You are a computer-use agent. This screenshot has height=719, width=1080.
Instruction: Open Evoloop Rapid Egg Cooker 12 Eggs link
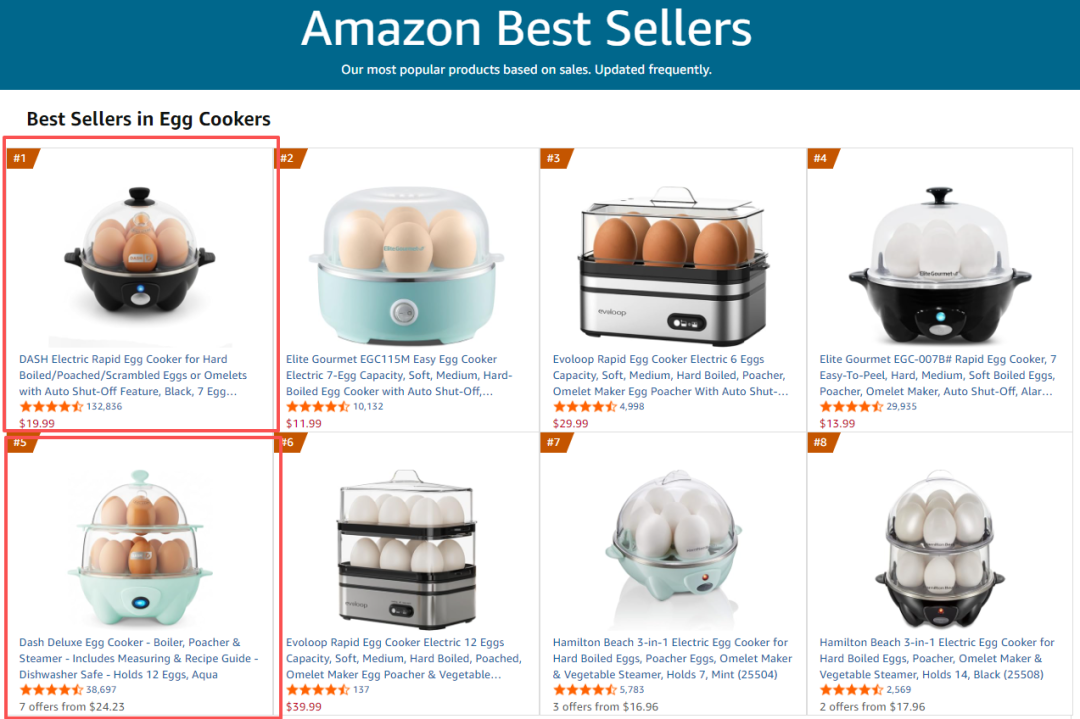[x=403, y=658]
